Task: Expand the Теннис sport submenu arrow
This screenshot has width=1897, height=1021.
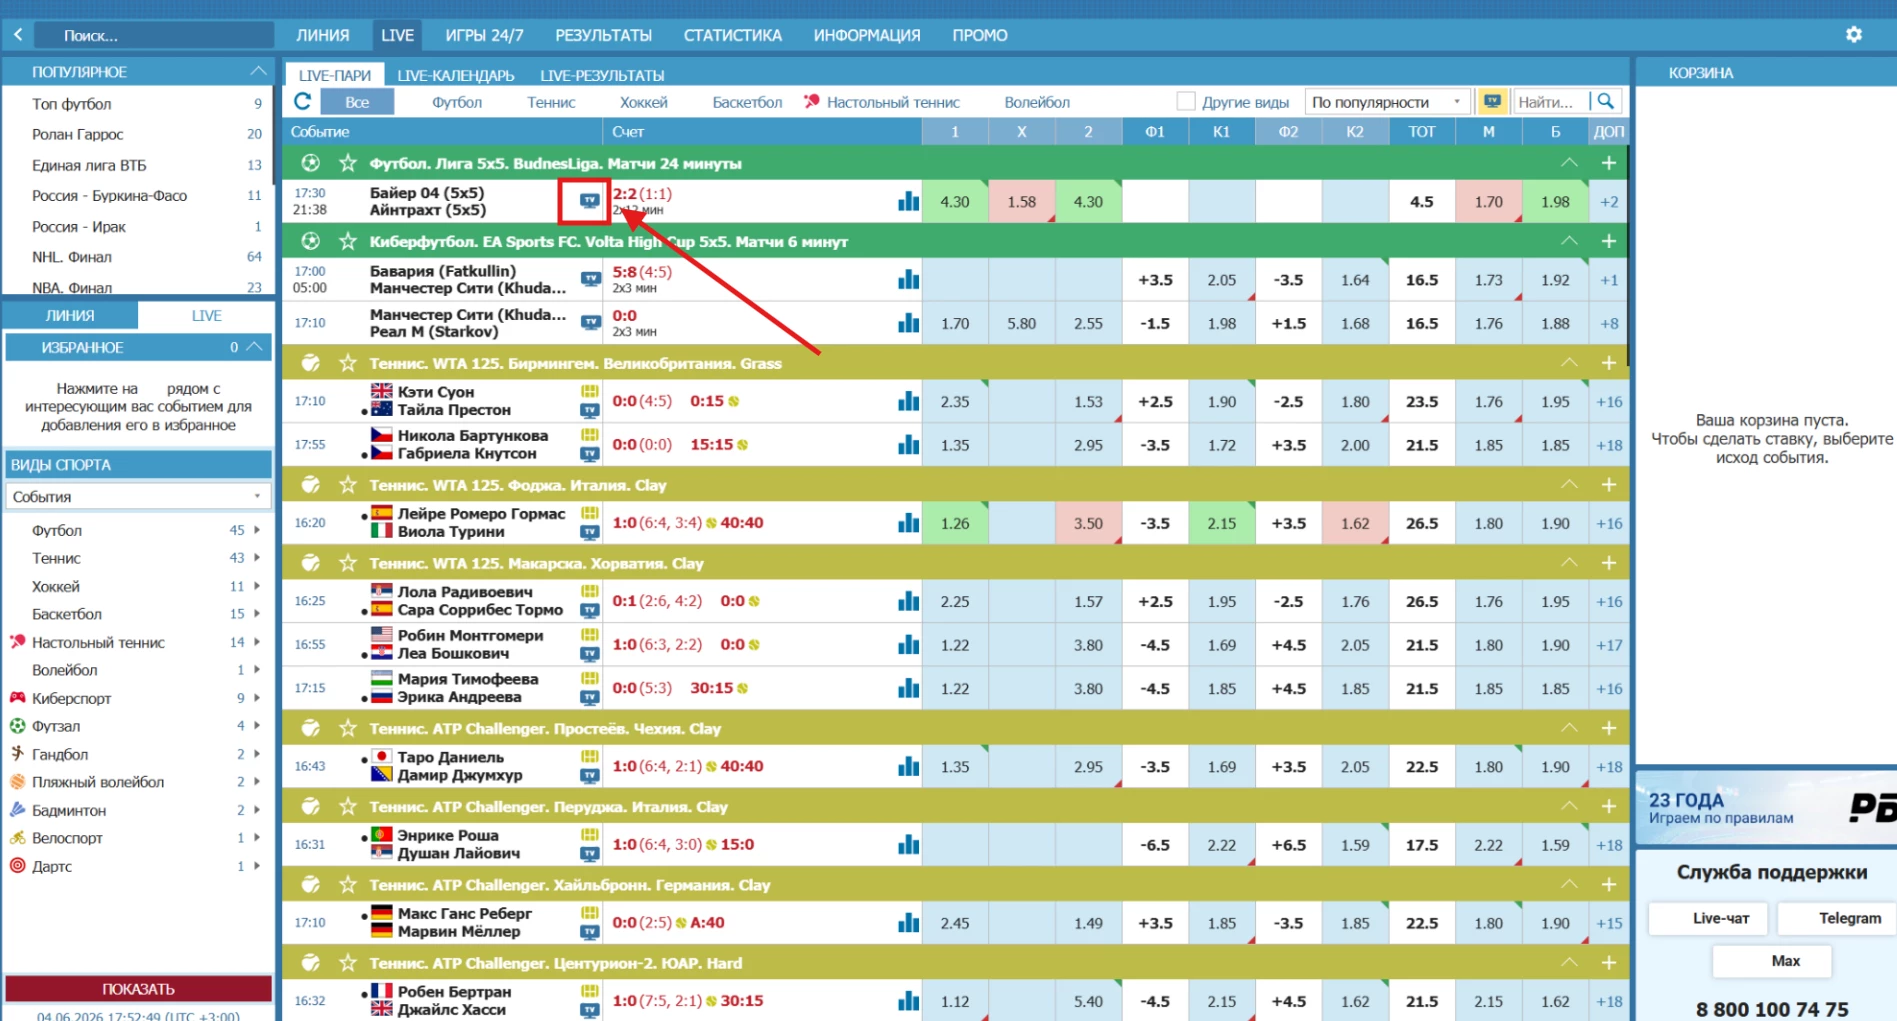Action: (257, 558)
